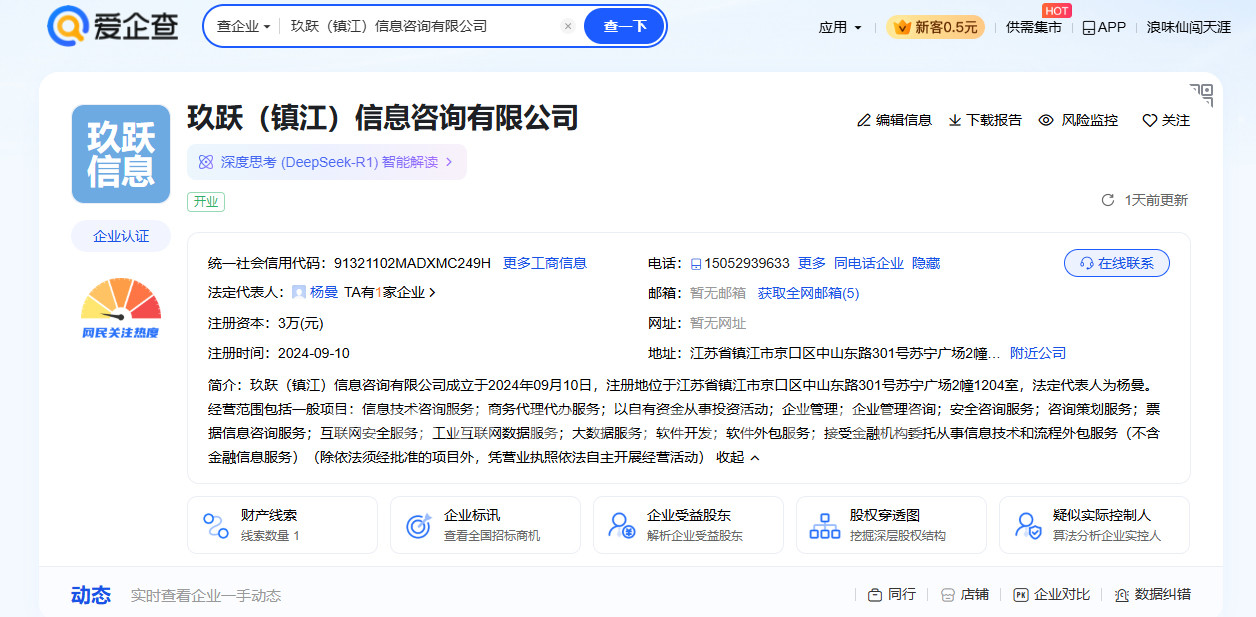Hide the phone number via 隐藏
1256x617 pixels.
(x=926, y=264)
